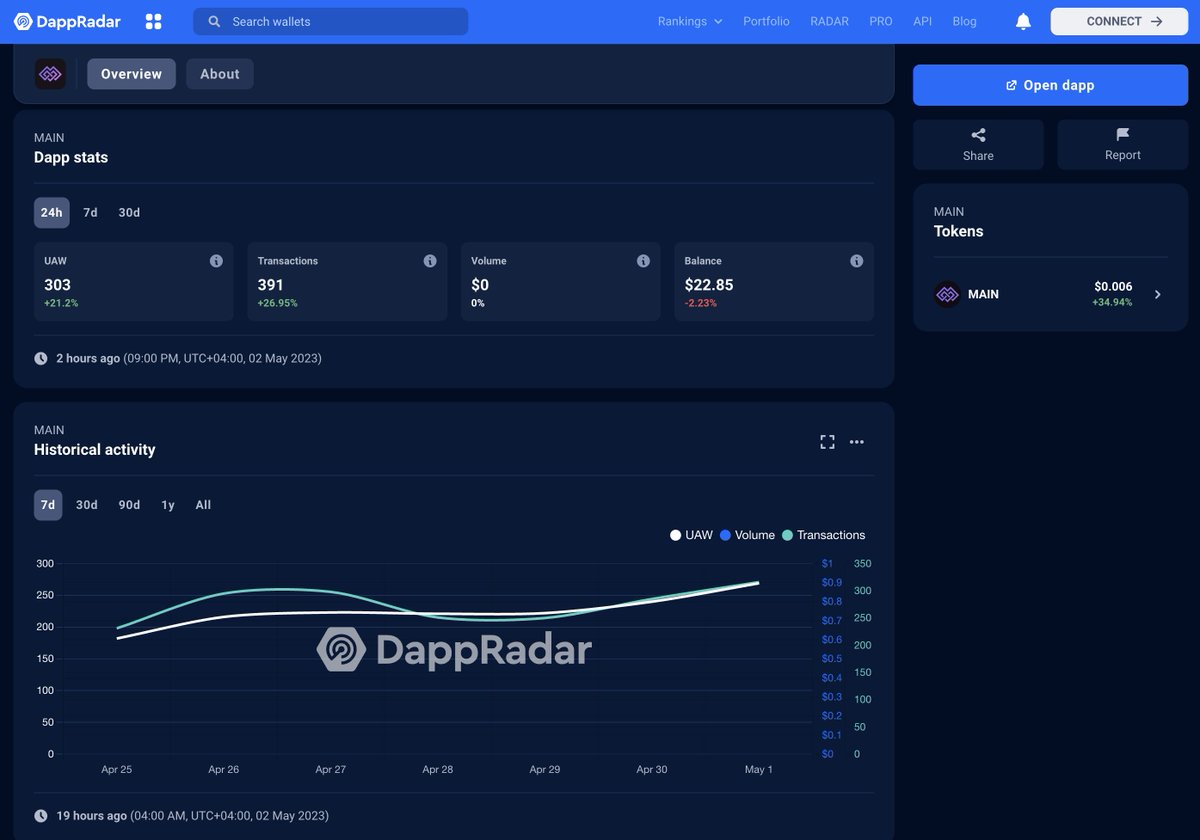Click the Apr 28 axis label
The image size is (1200, 840).
(438, 770)
